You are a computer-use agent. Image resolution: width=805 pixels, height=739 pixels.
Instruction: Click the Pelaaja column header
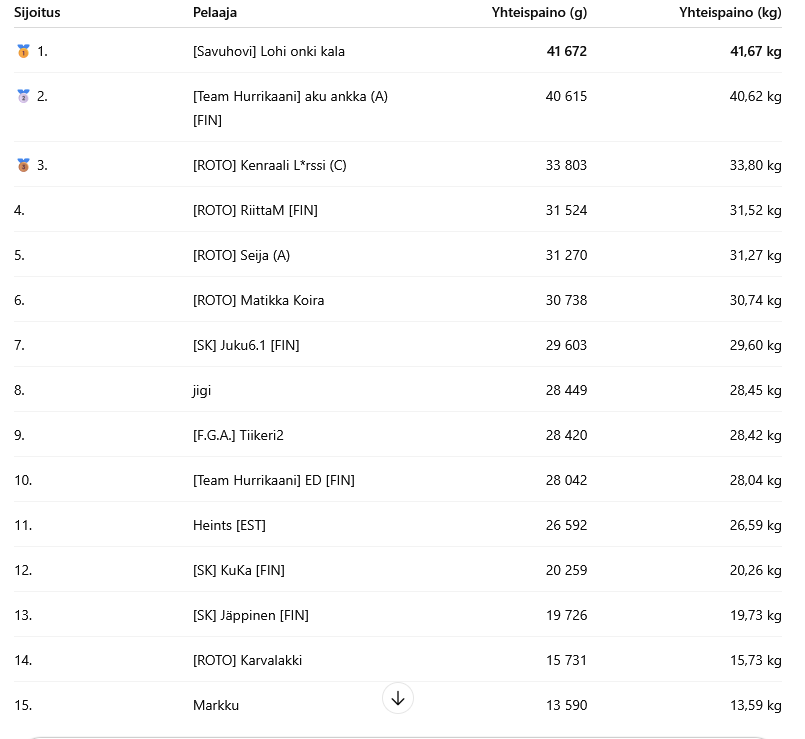(215, 12)
